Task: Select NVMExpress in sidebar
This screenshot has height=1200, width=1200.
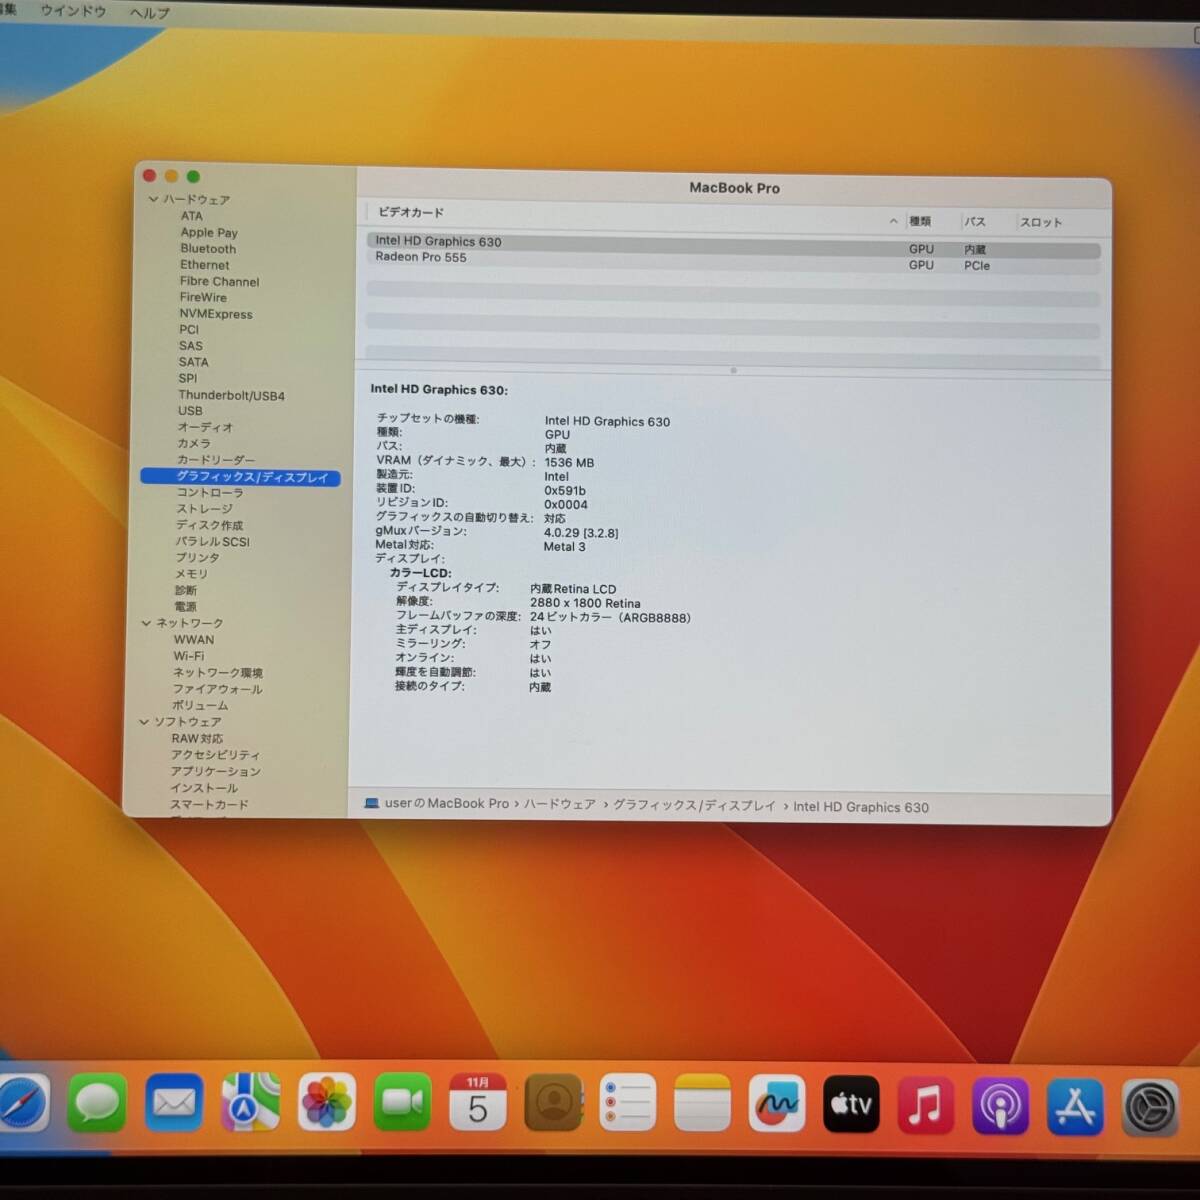Action: [216, 314]
